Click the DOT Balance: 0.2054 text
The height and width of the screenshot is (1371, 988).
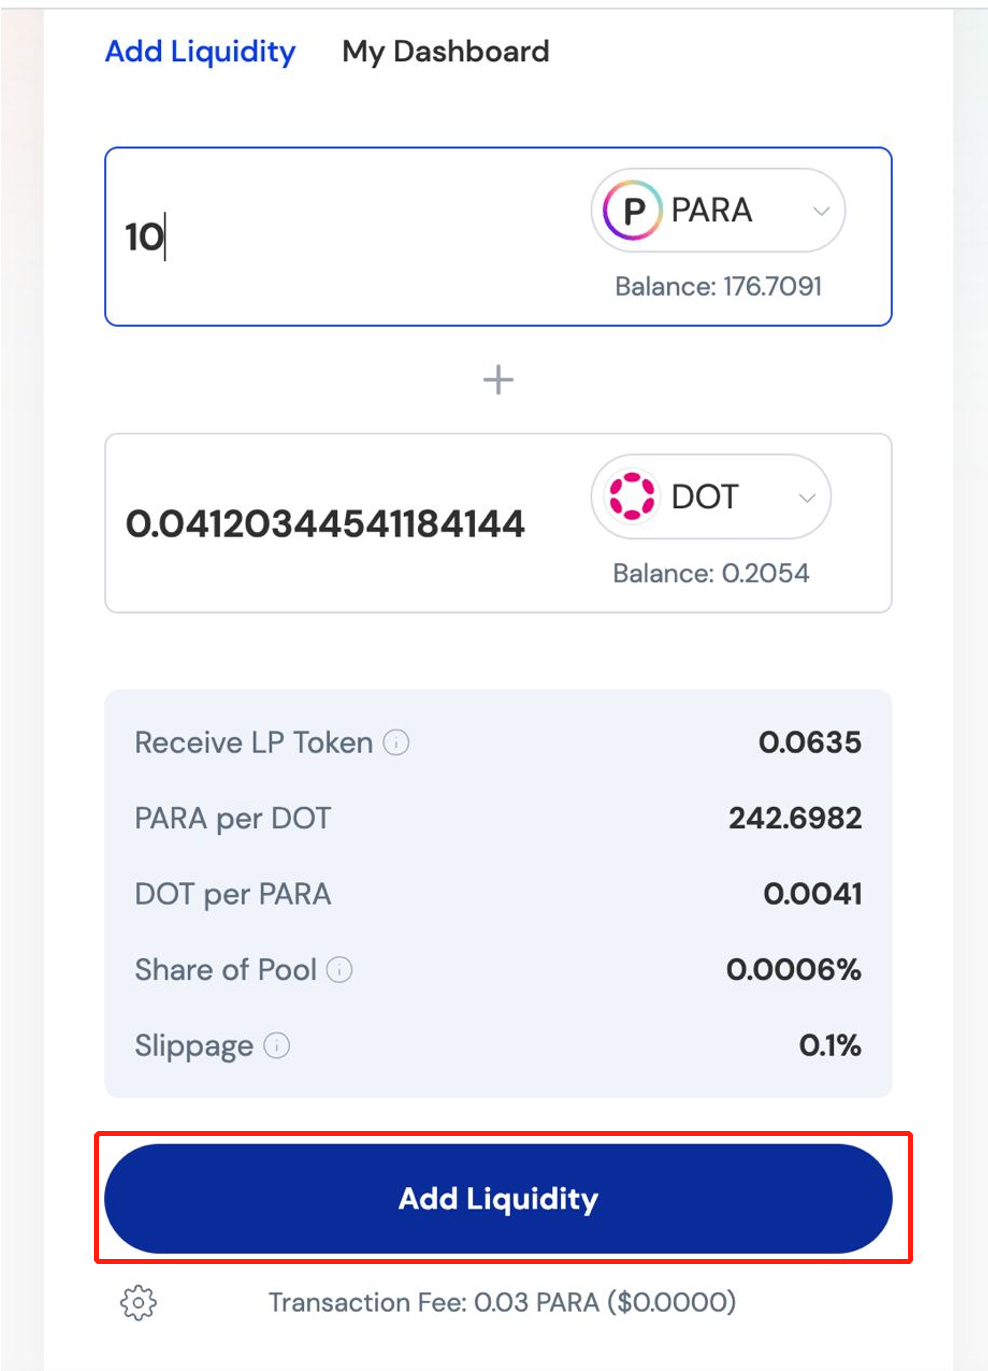711,573
